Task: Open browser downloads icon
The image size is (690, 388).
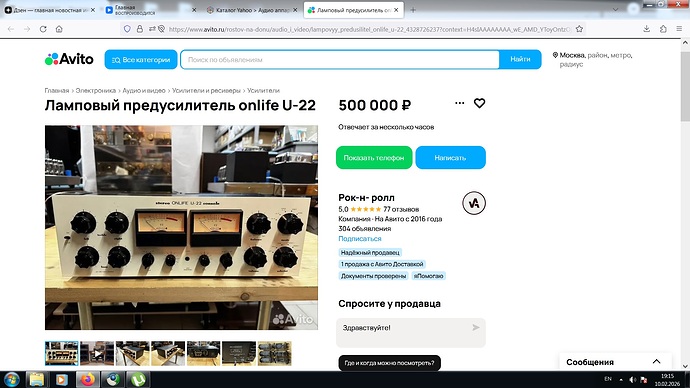Action: click(646, 29)
